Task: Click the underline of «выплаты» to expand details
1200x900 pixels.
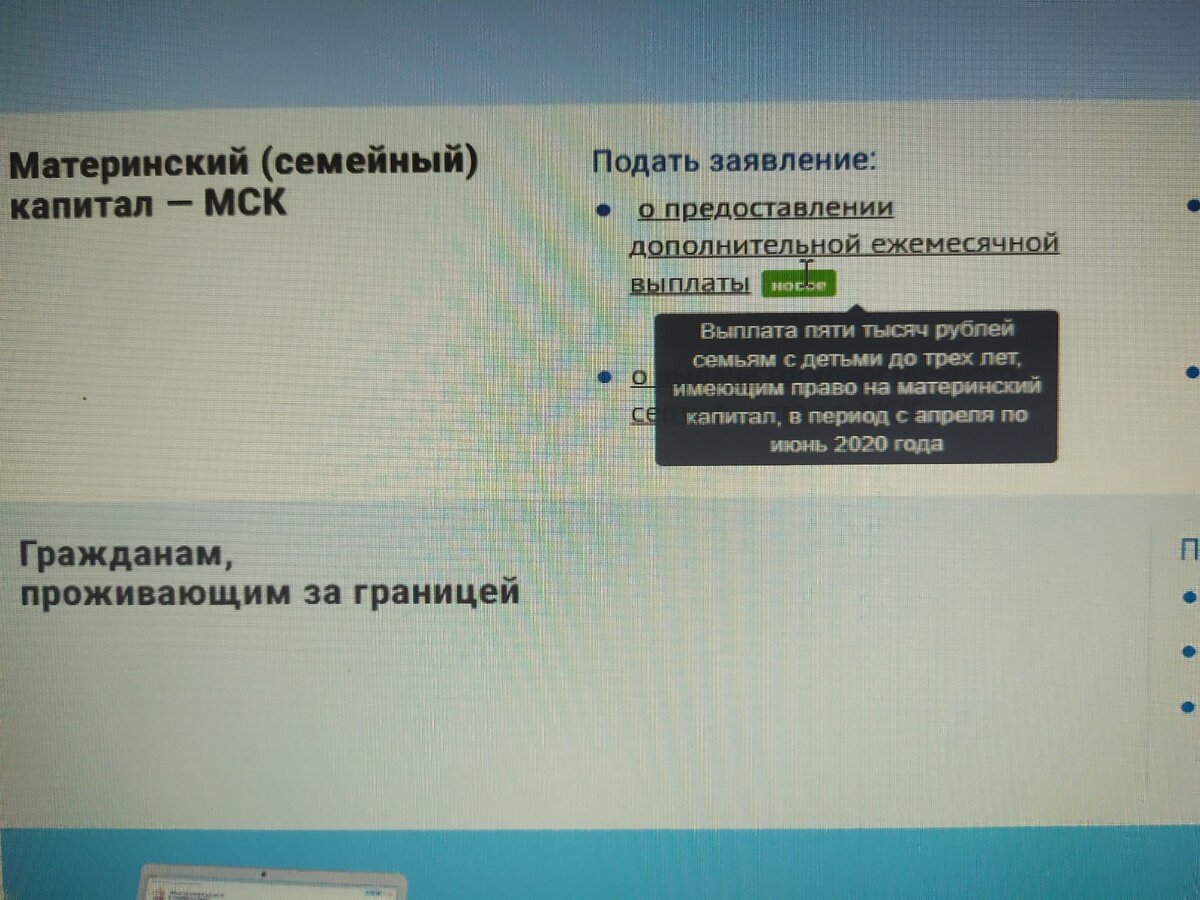Action: pyautogui.click(x=688, y=295)
